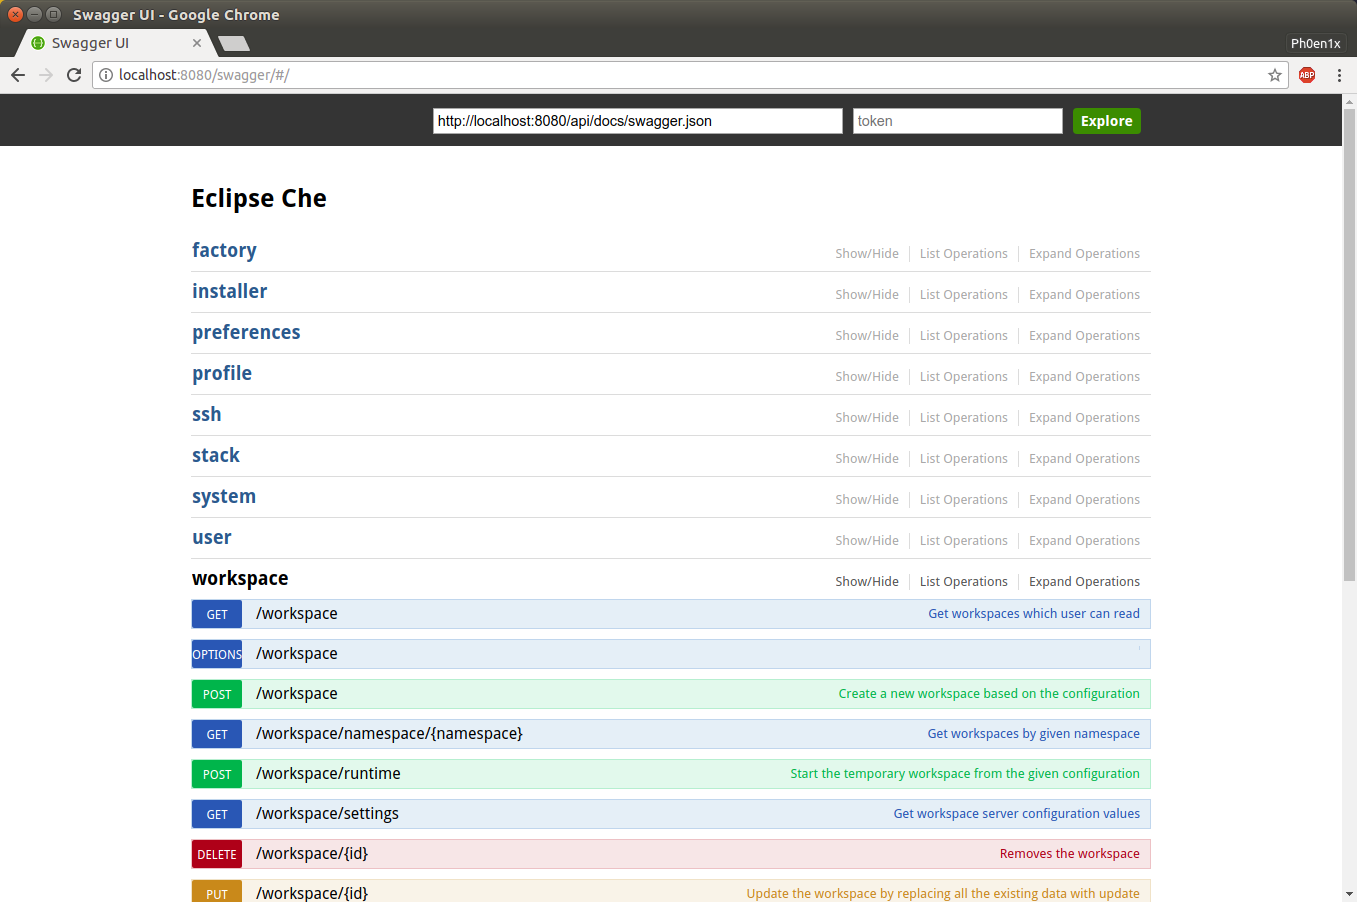Collapse the workspace API section heading
This screenshot has width=1357, height=902.
pos(240,578)
